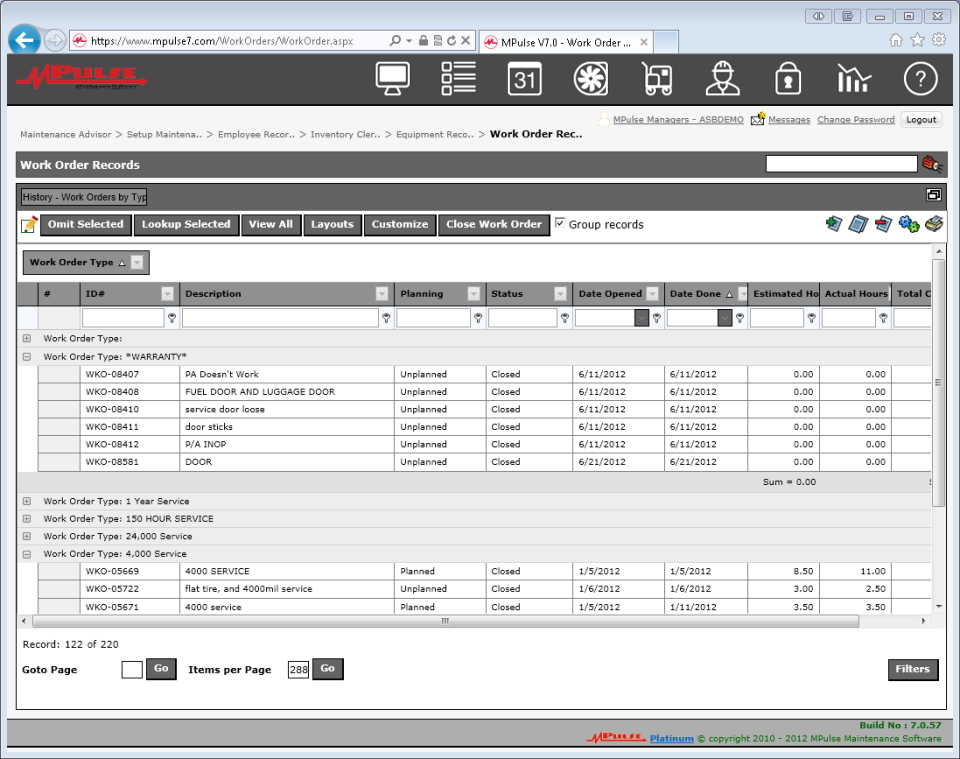
Task: Go to Setup Maintena.. breadcrumb
Action: pos(164,134)
